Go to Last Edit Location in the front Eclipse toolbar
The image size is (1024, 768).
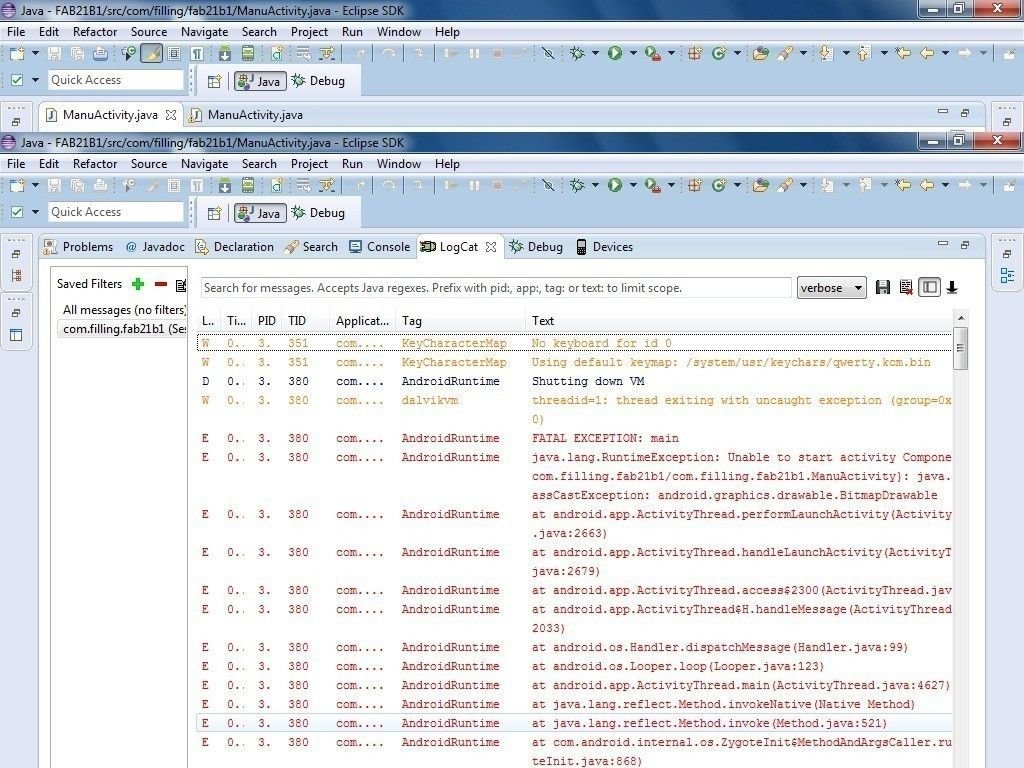pyautogui.click(x=904, y=185)
